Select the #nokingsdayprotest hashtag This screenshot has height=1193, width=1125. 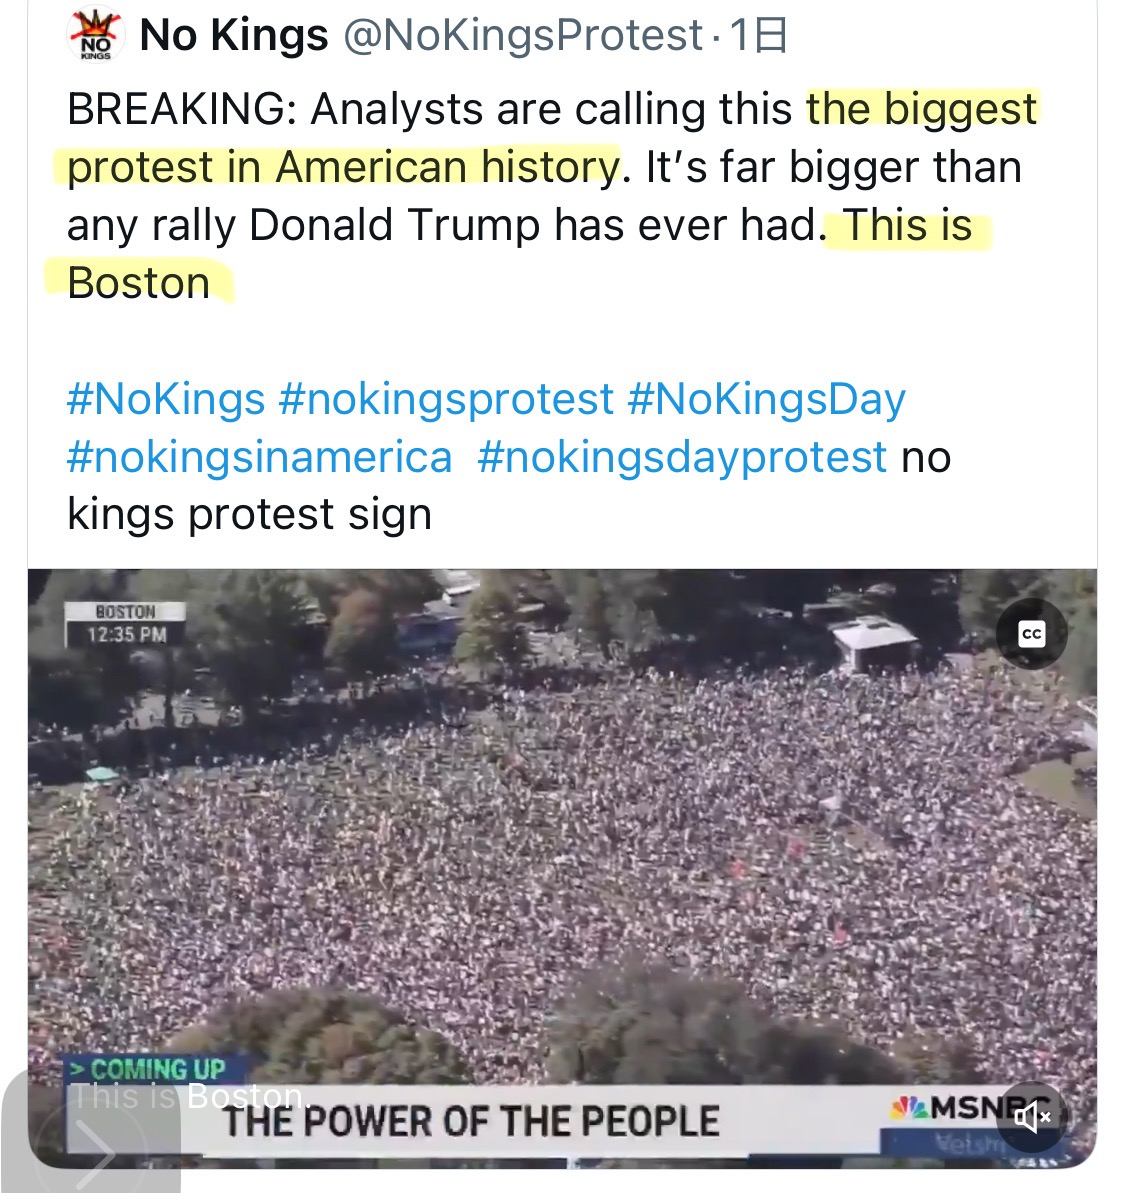coord(682,457)
